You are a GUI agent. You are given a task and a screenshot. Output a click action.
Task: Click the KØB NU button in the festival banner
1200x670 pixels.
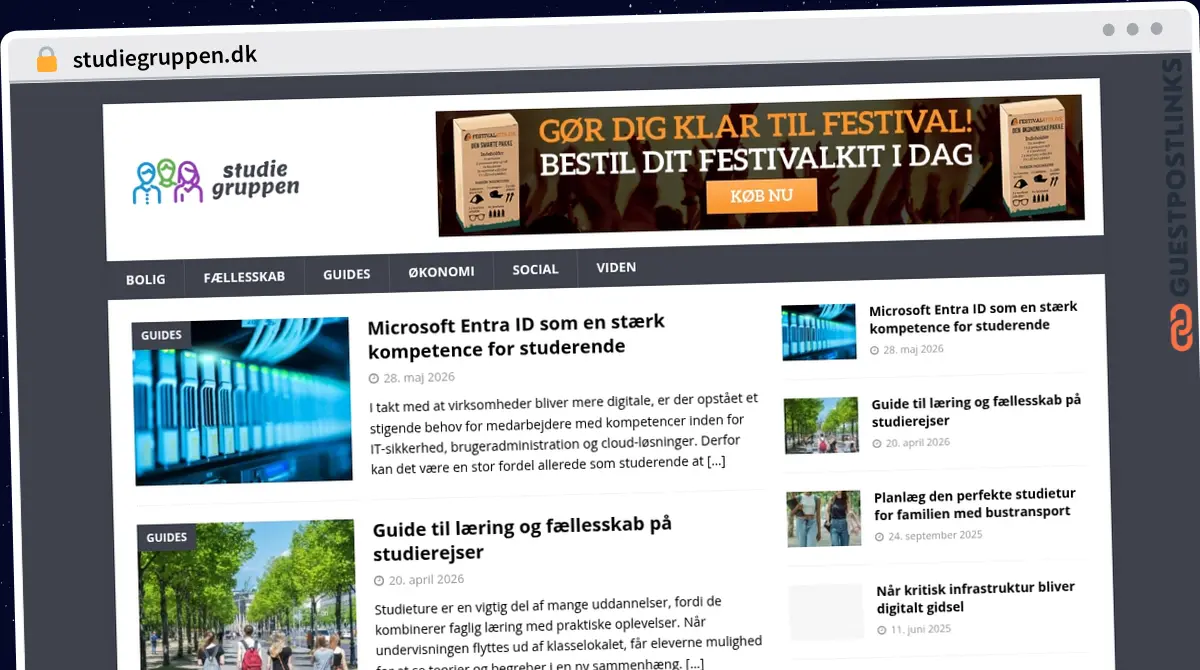tap(762, 196)
